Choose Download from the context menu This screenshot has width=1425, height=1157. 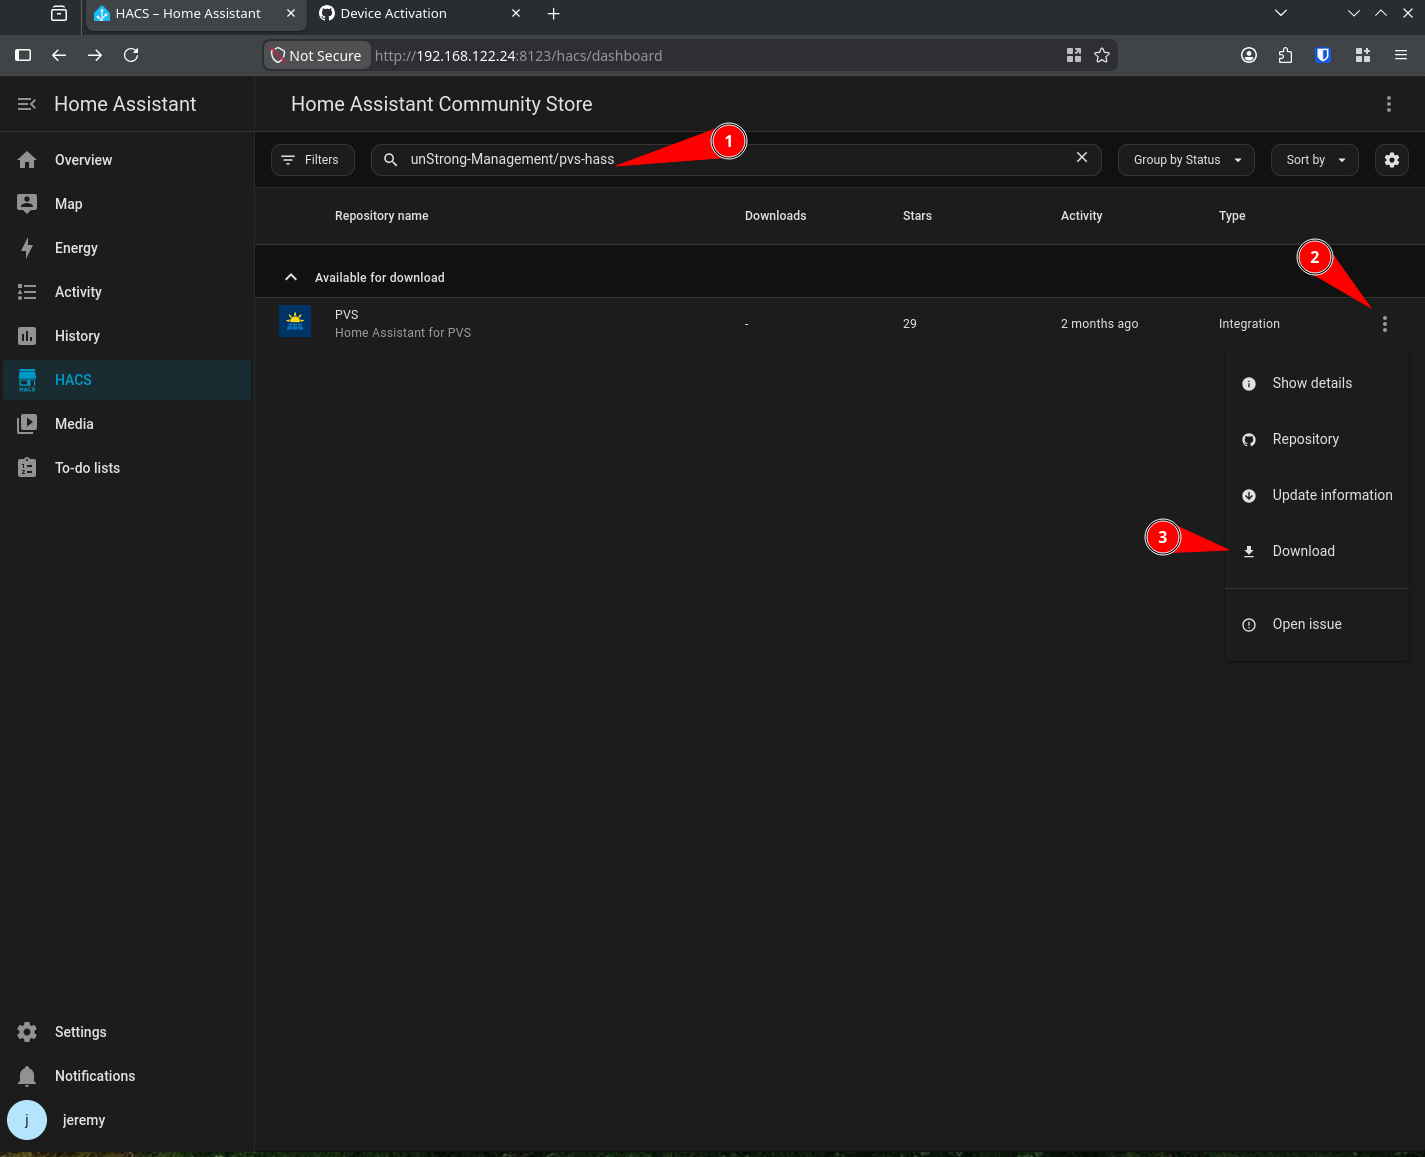[1317, 551]
